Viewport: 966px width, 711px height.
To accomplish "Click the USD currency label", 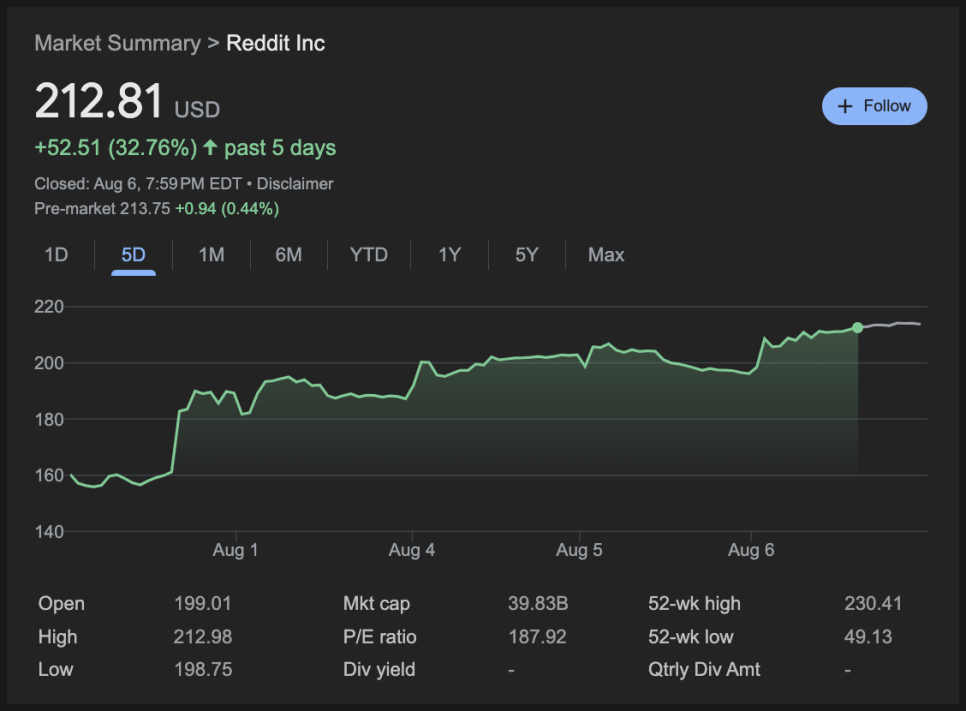I will (x=197, y=110).
